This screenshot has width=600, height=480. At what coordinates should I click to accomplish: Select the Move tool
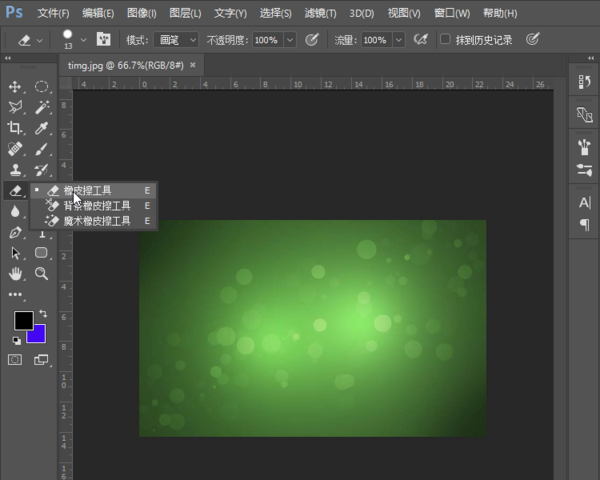[15, 87]
